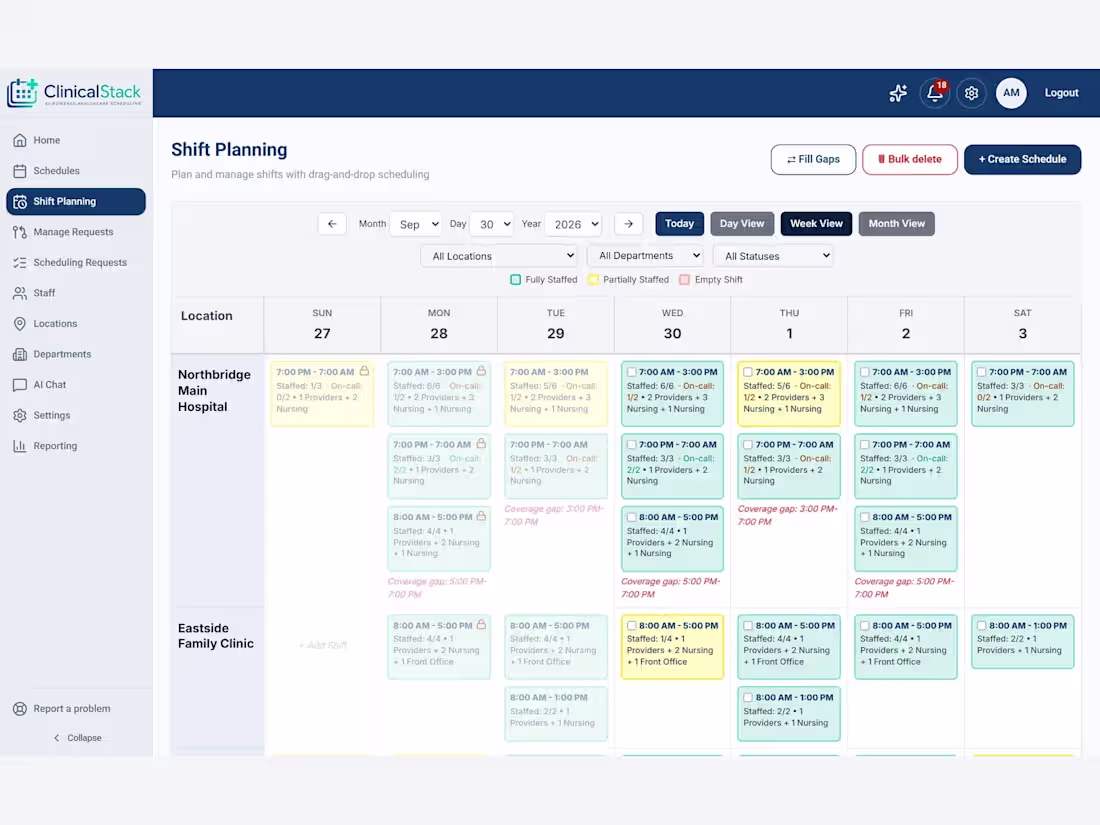Expand the All Locations filter

point(500,256)
